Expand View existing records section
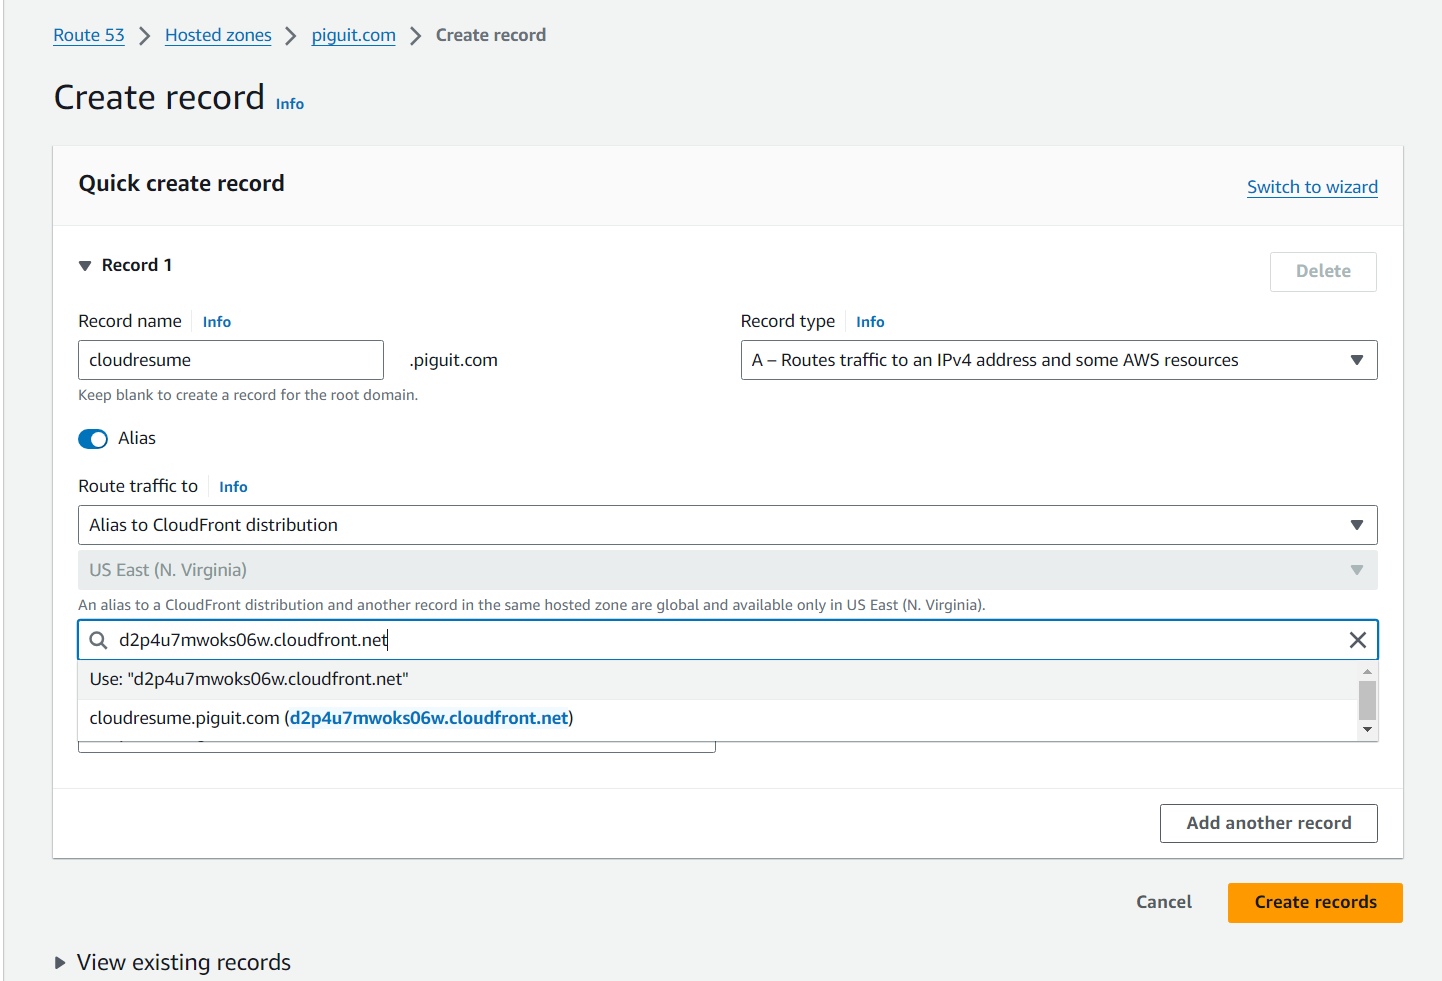This screenshot has width=1442, height=981. click(60, 962)
